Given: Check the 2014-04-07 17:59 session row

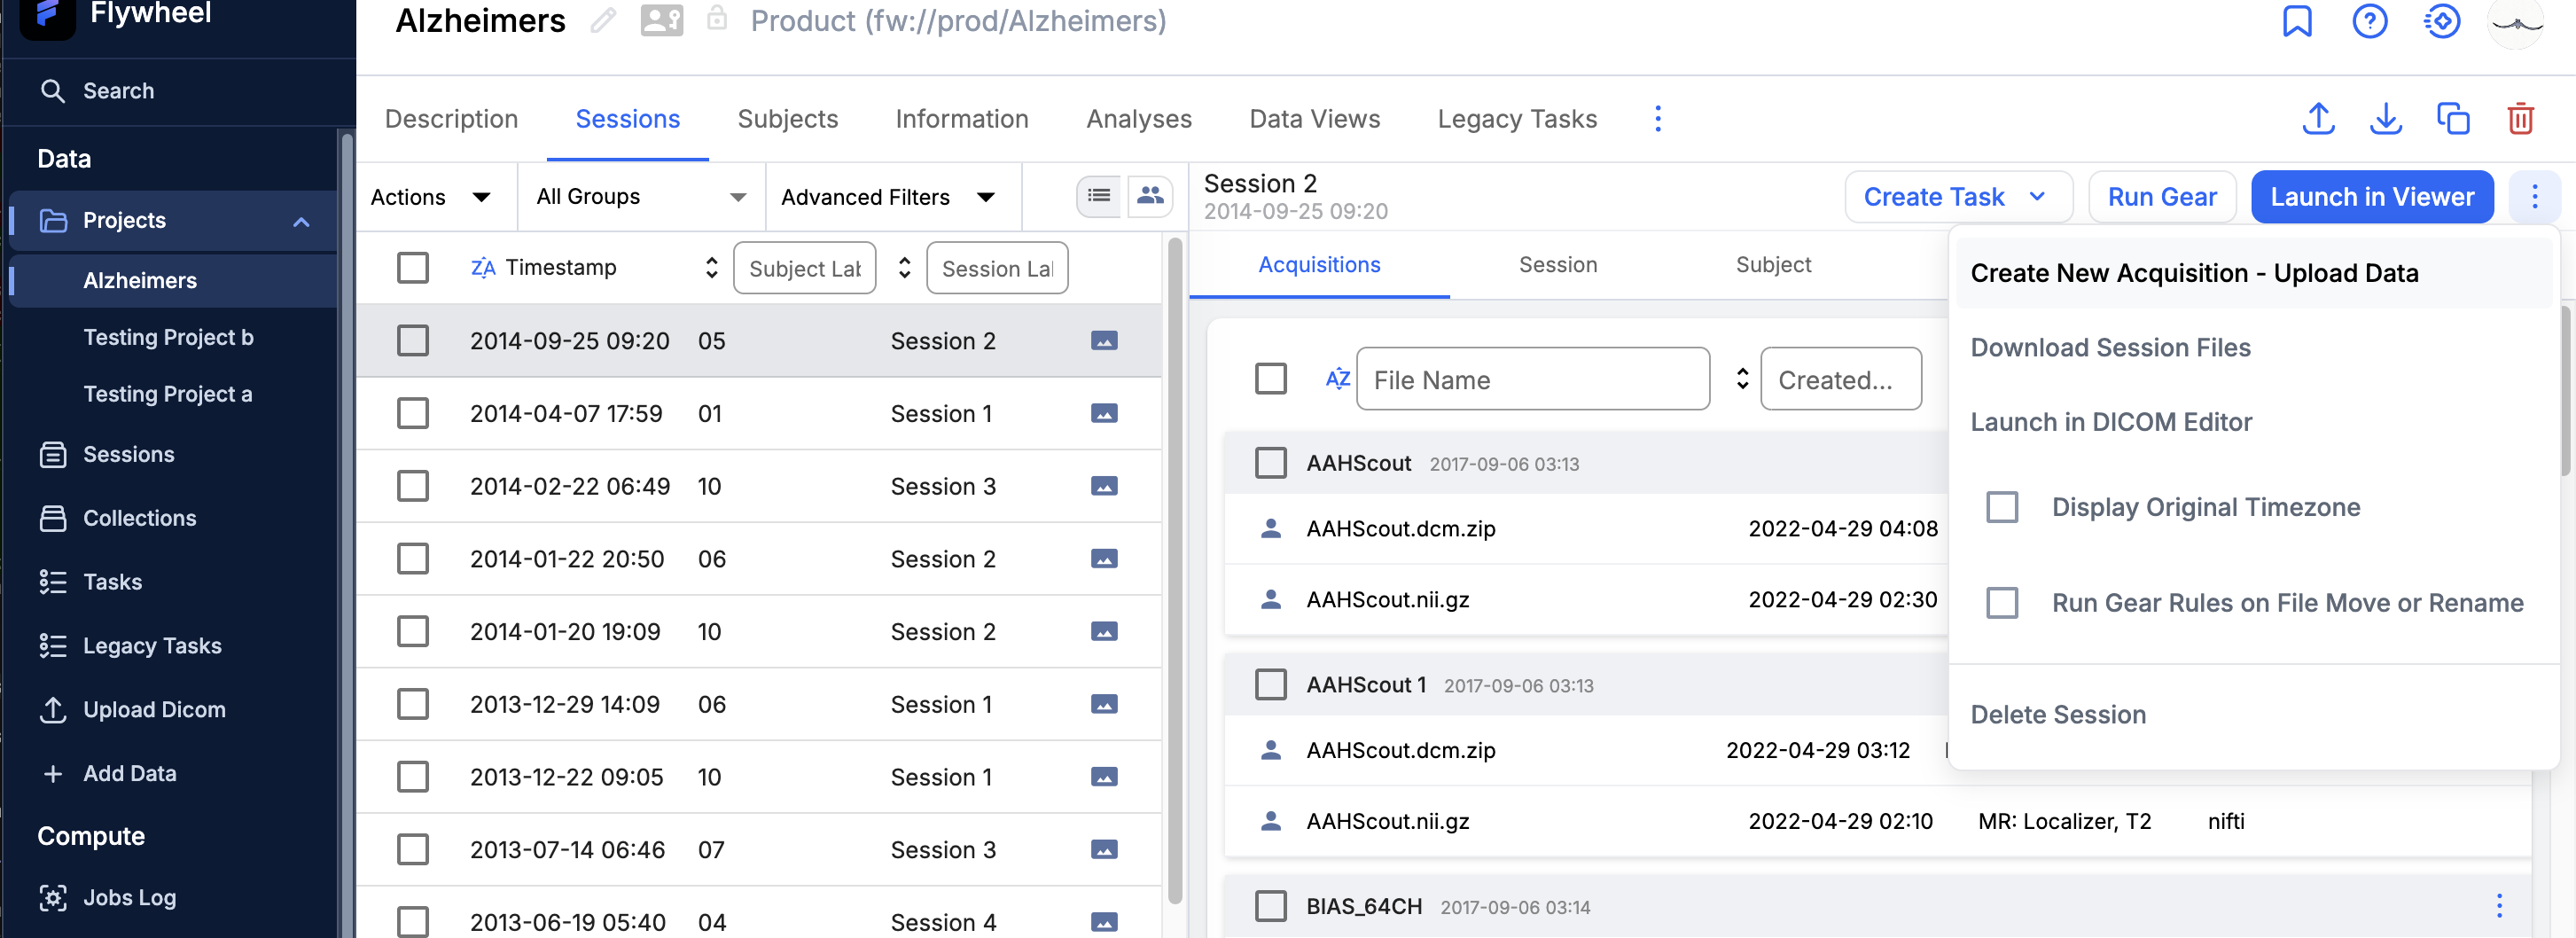Looking at the screenshot, I should pos(413,414).
